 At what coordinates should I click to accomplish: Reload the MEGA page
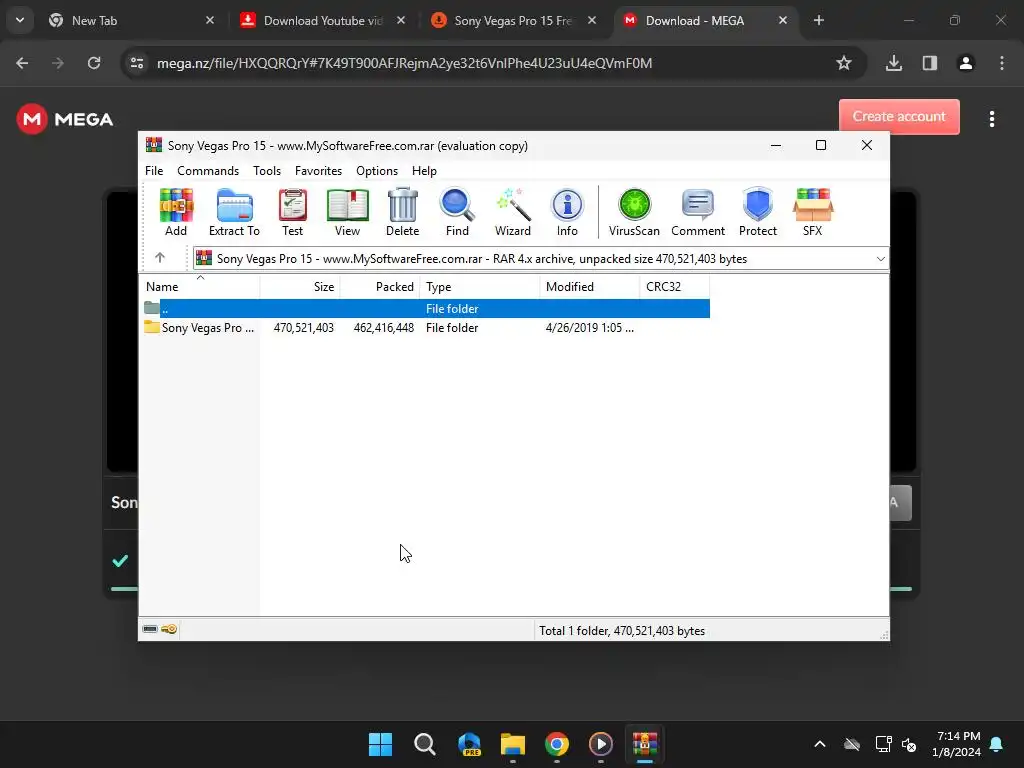click(x=94, y=63)
